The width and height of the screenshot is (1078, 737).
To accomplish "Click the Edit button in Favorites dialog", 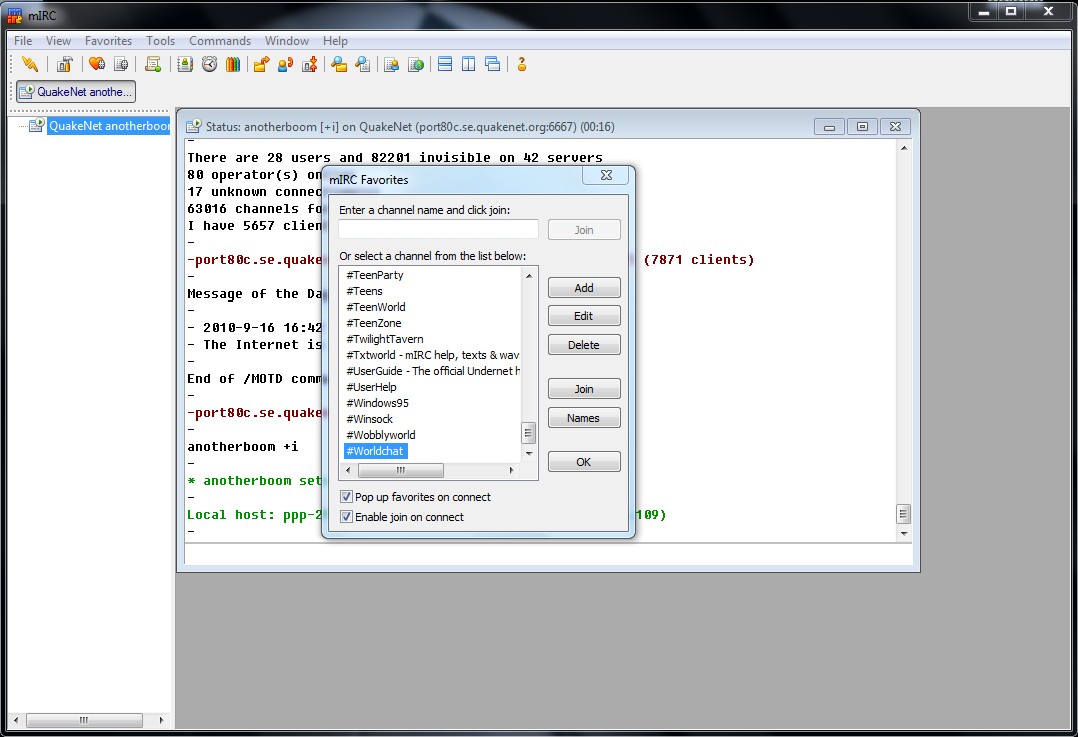I will (584, 316).
